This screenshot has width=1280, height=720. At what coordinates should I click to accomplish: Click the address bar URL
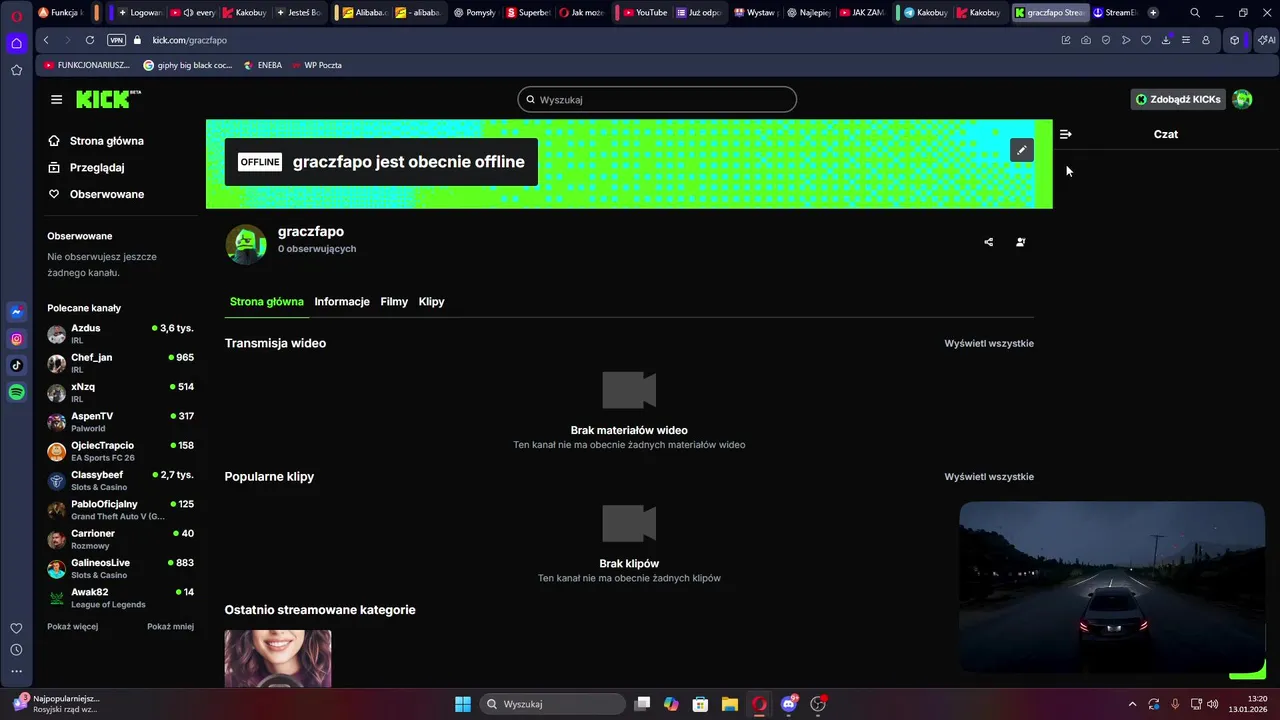(190, 40)
